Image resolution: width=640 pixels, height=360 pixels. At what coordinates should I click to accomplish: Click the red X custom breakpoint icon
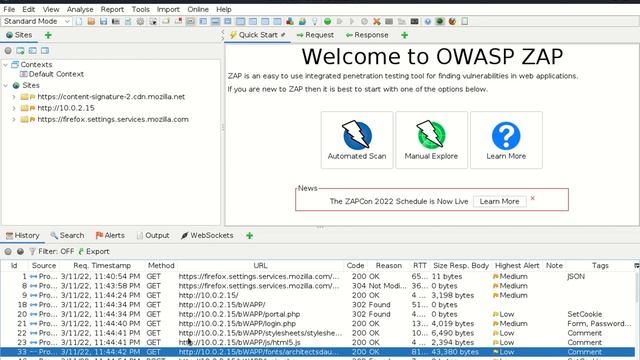coord(377,21)
